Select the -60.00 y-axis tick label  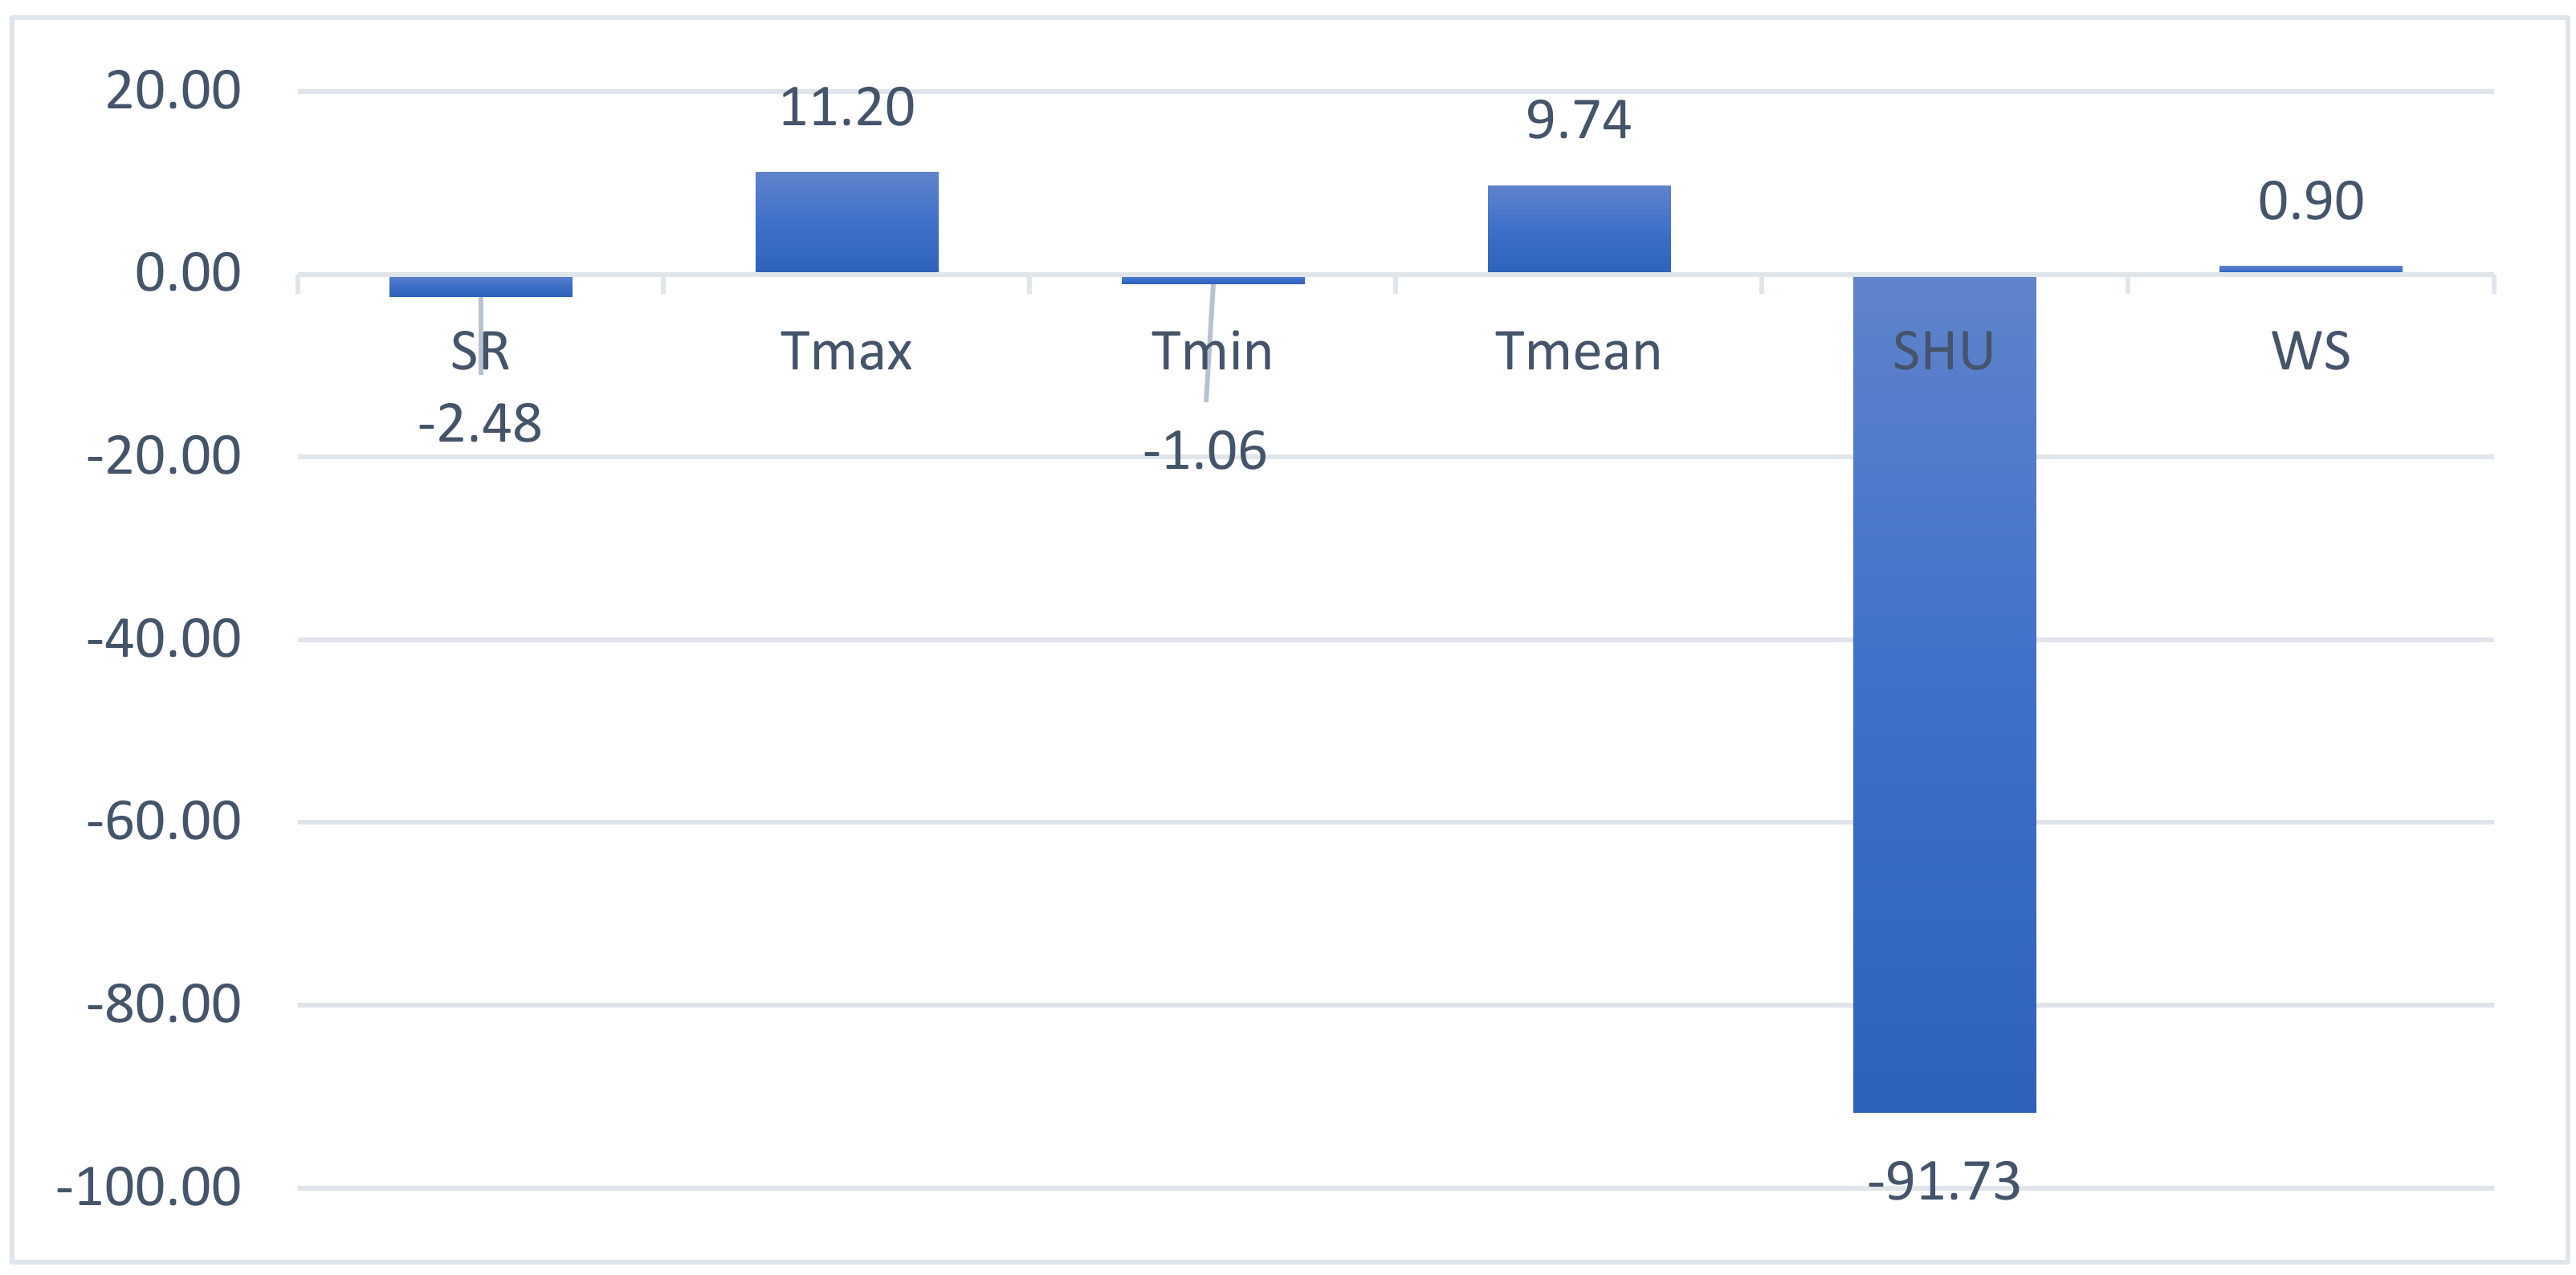[164, 822]
